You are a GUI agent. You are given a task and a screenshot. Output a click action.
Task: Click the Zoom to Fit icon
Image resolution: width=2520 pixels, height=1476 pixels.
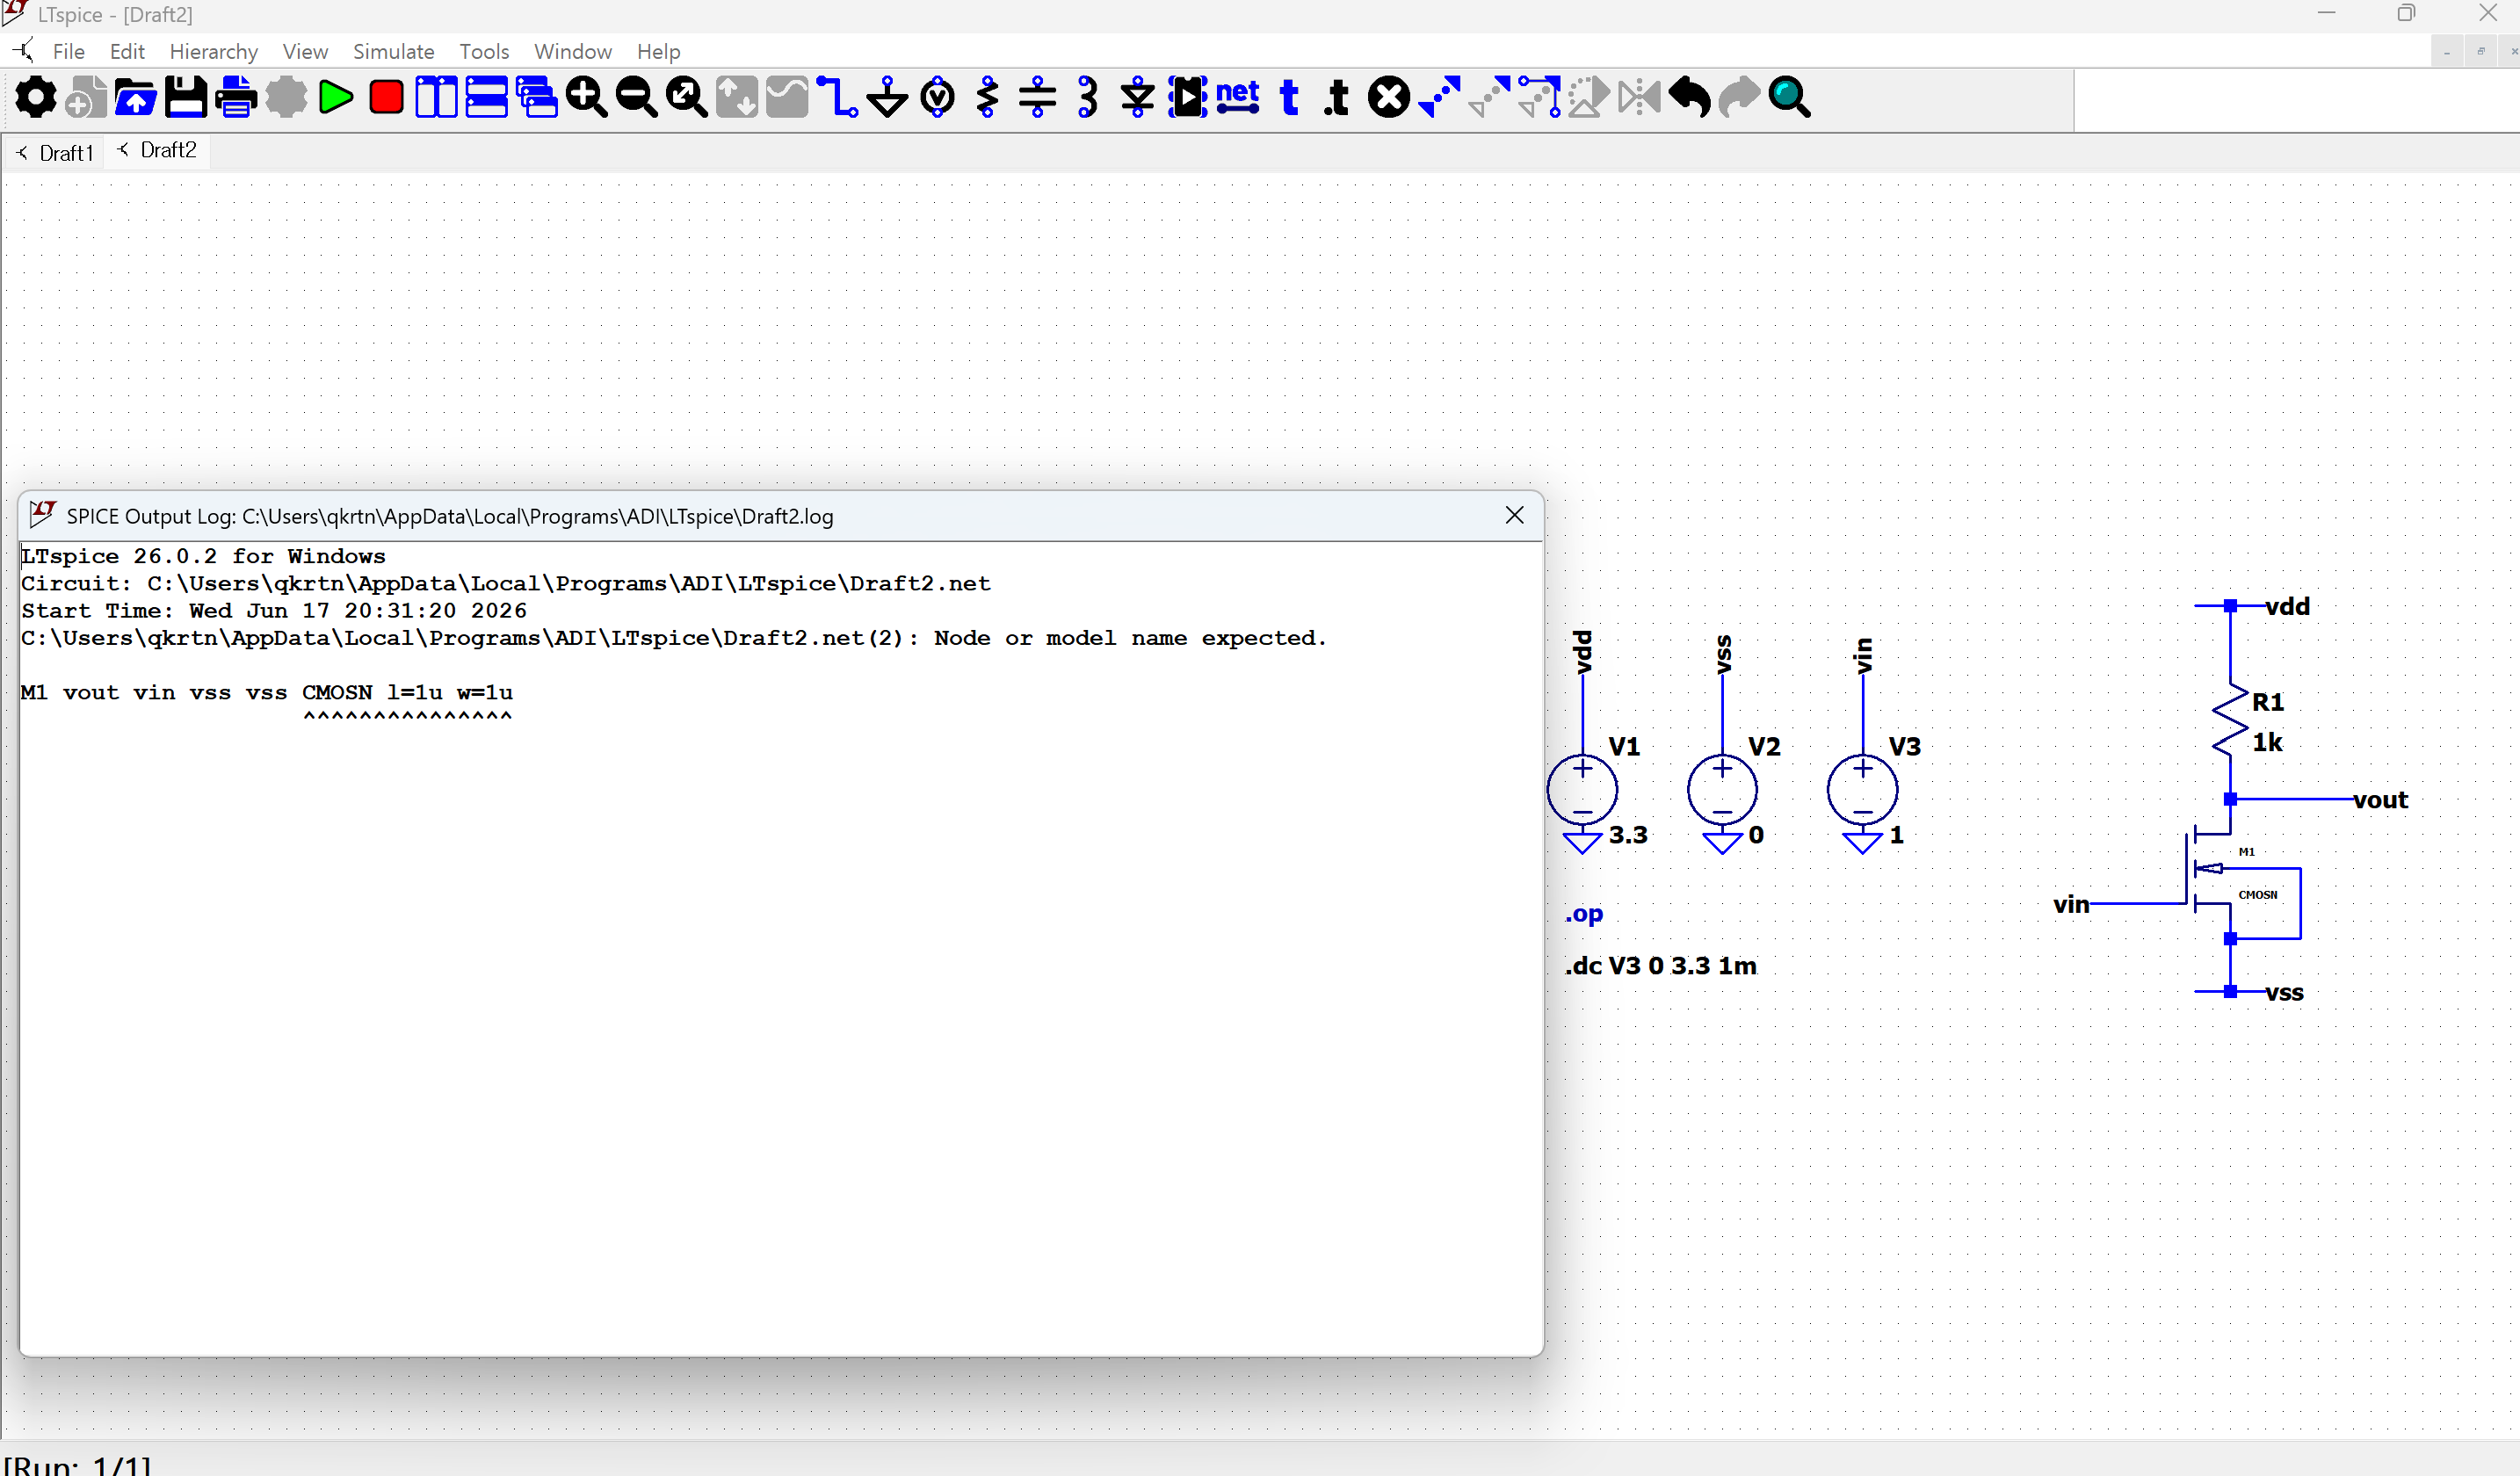click(x=687, y=97)
